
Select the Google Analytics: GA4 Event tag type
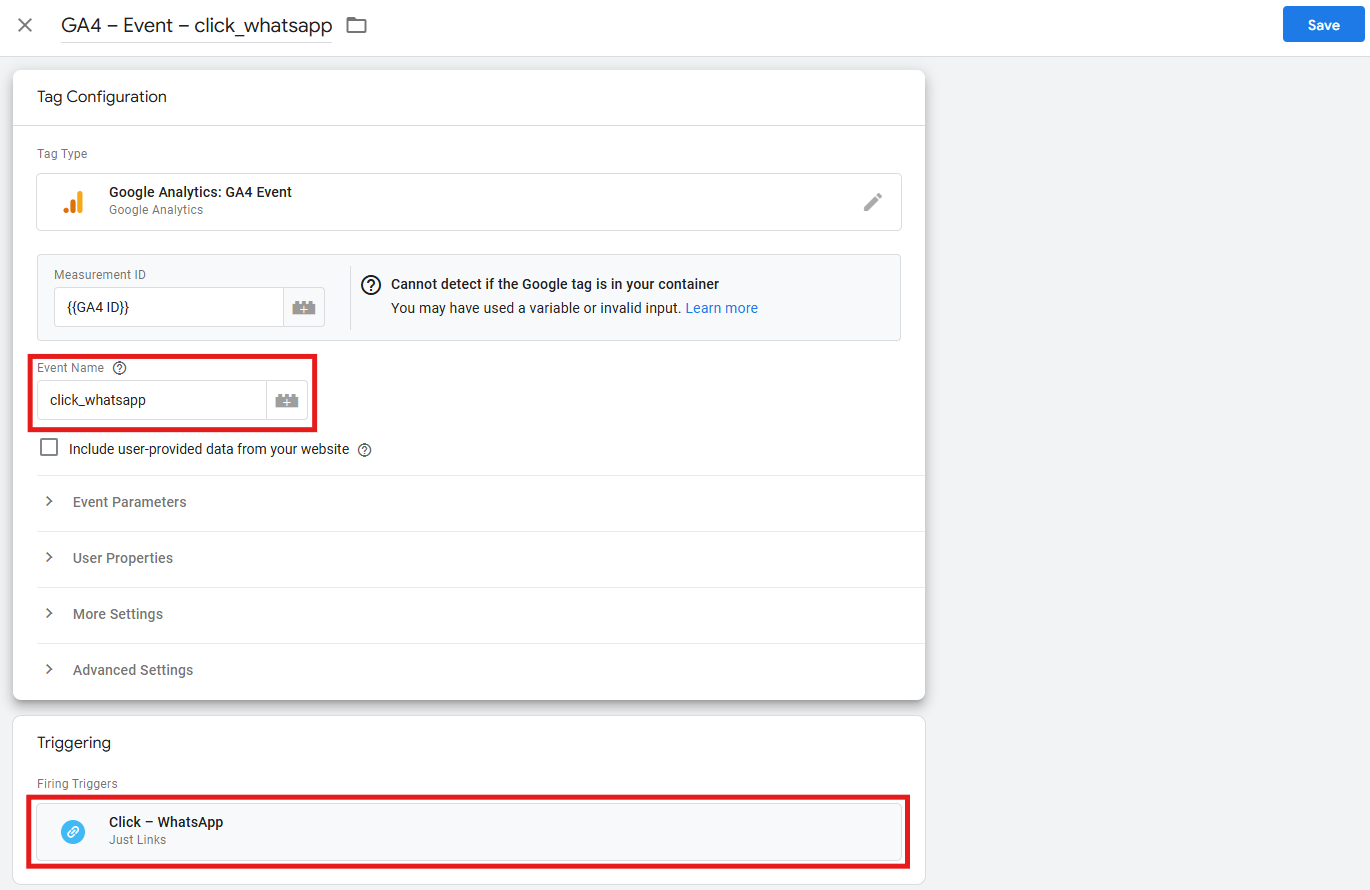coord(469,202)
